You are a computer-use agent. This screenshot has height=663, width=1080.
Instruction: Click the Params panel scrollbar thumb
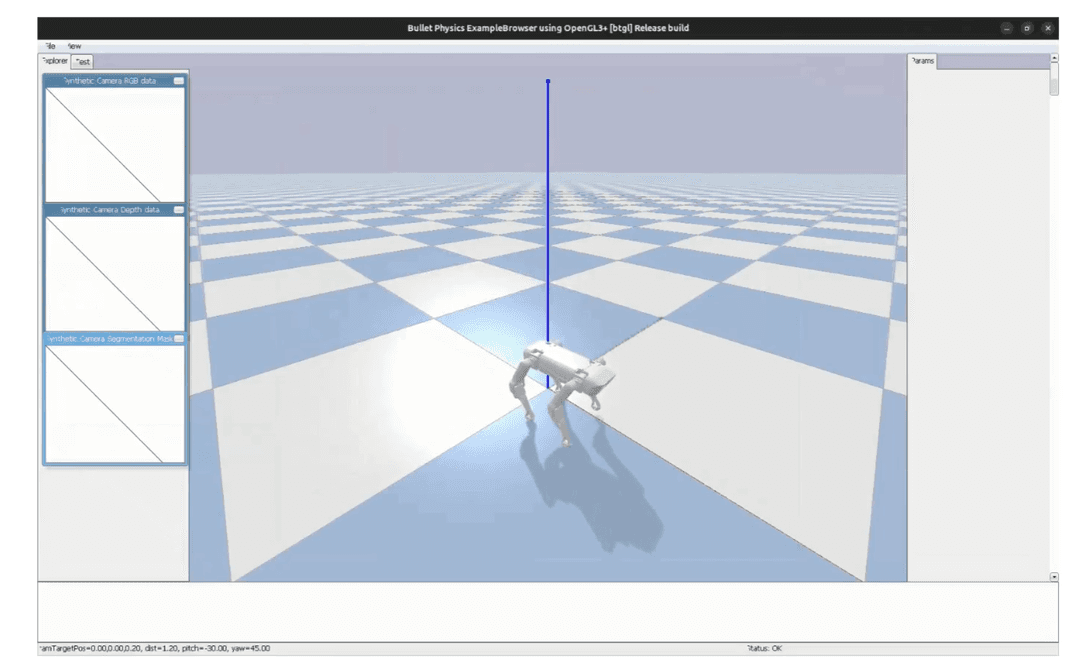point(1054,81)
